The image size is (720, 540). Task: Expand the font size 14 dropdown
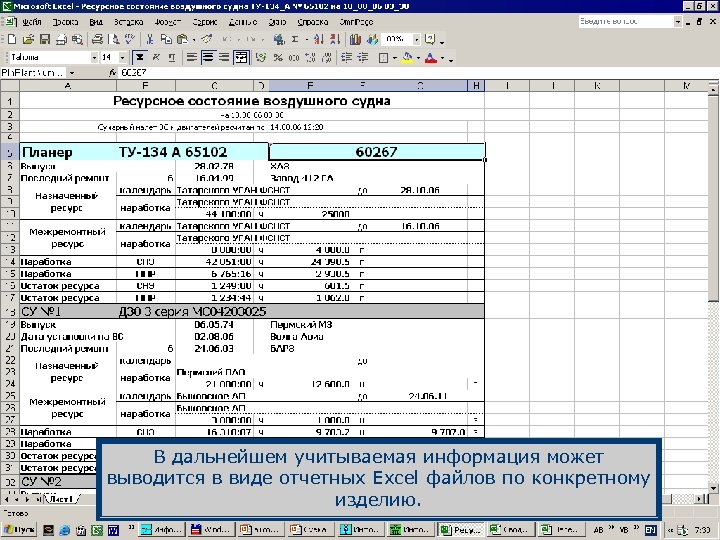[x=122, y=58]
